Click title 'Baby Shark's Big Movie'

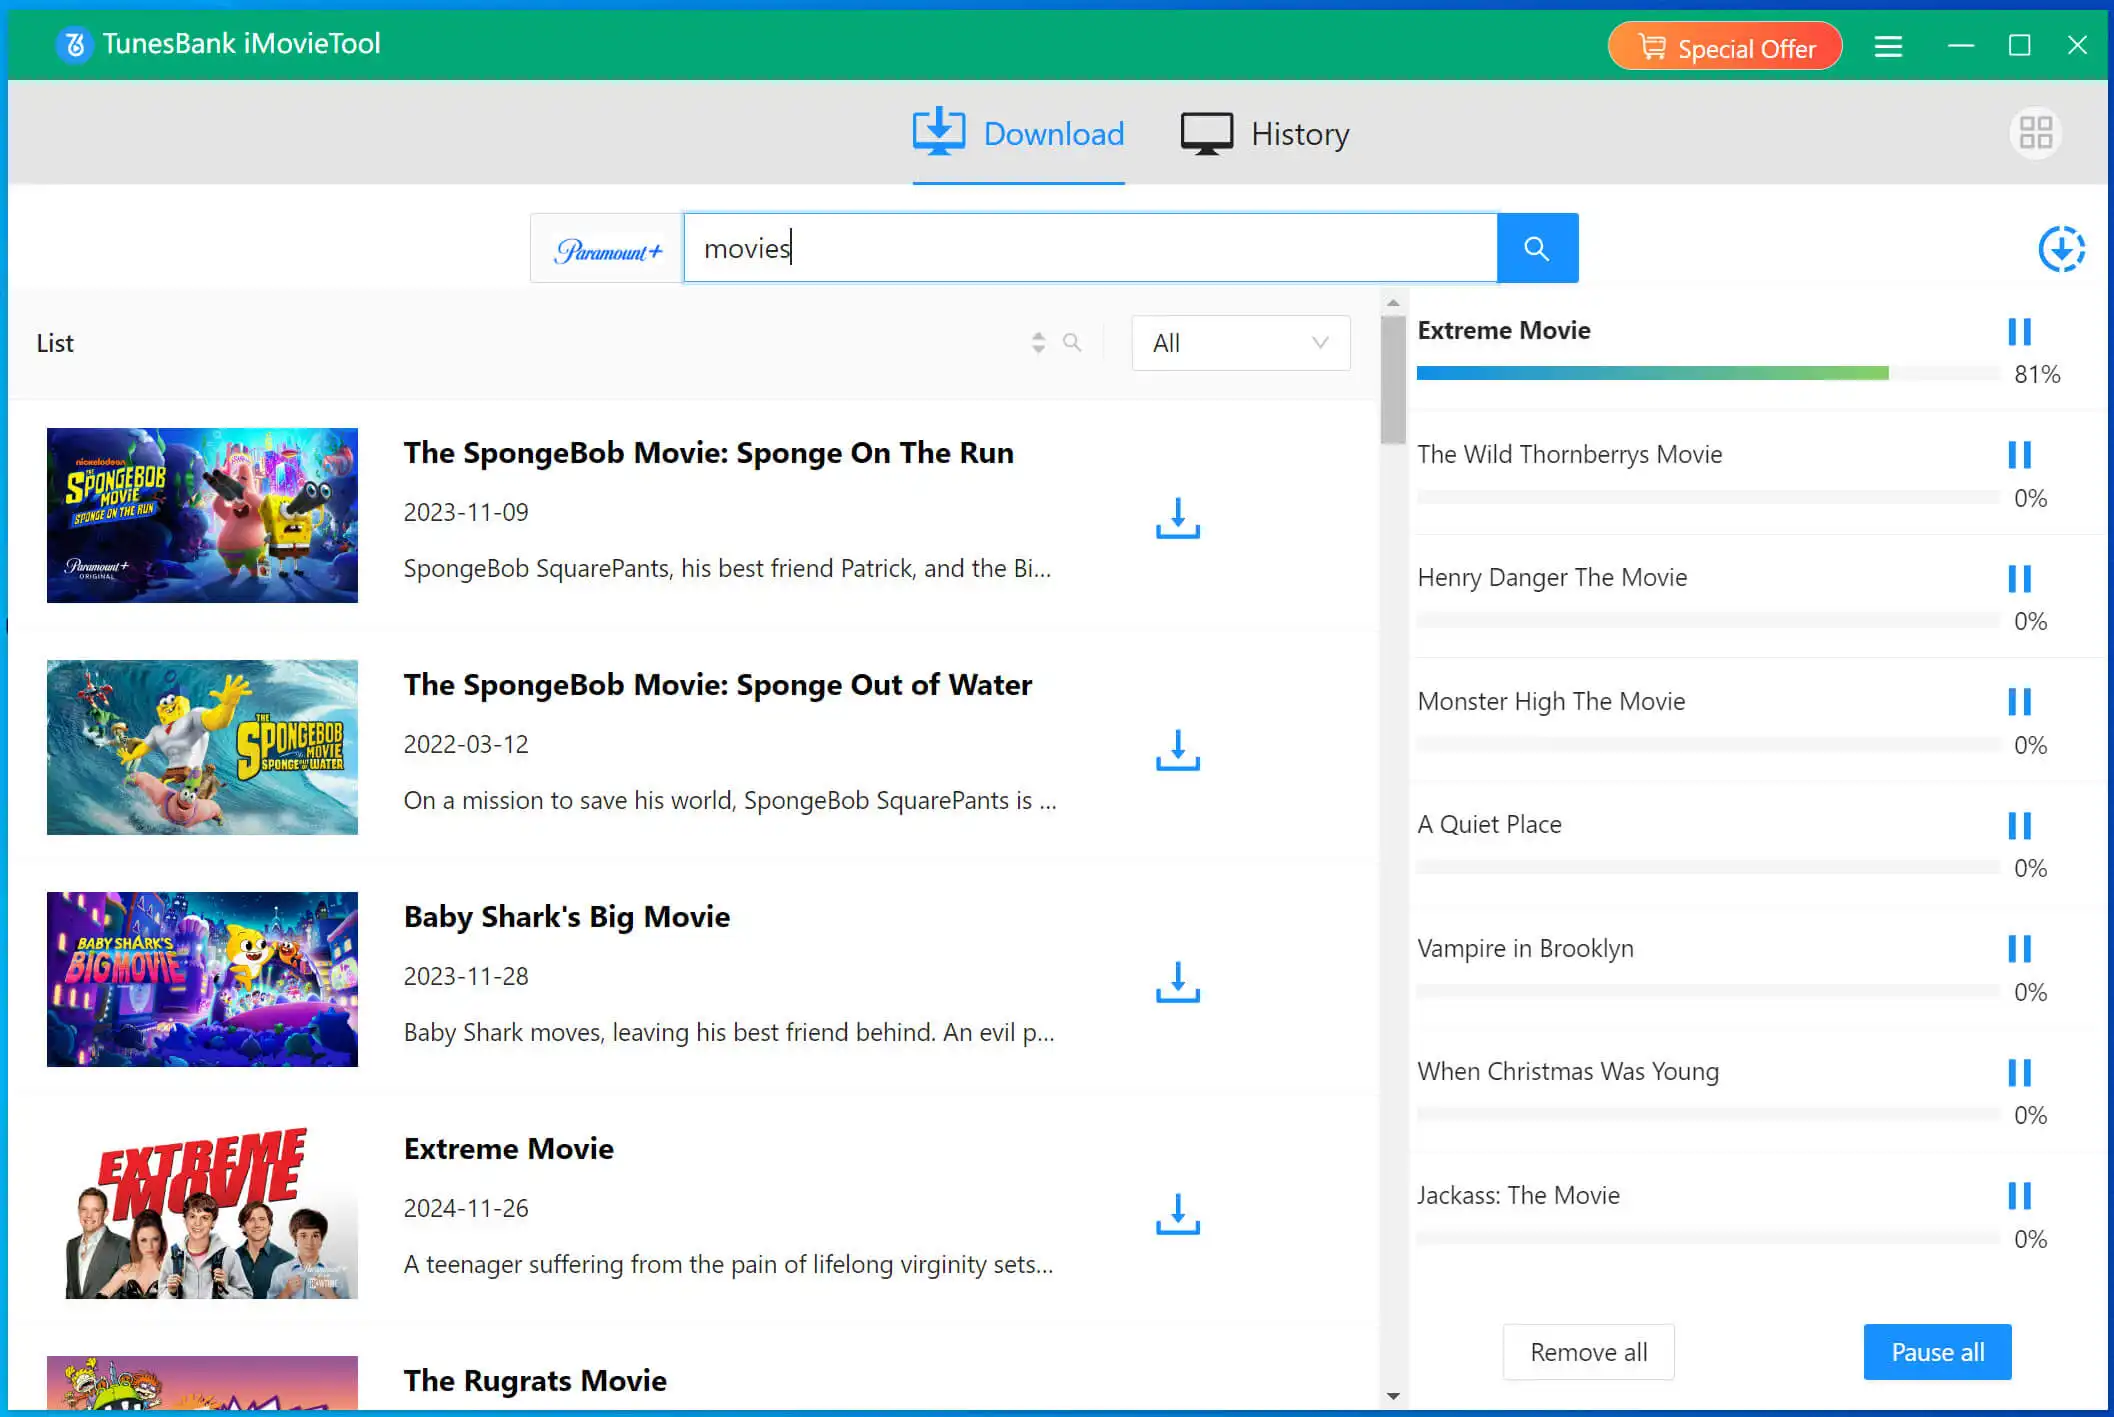click(x=567, y=917)
